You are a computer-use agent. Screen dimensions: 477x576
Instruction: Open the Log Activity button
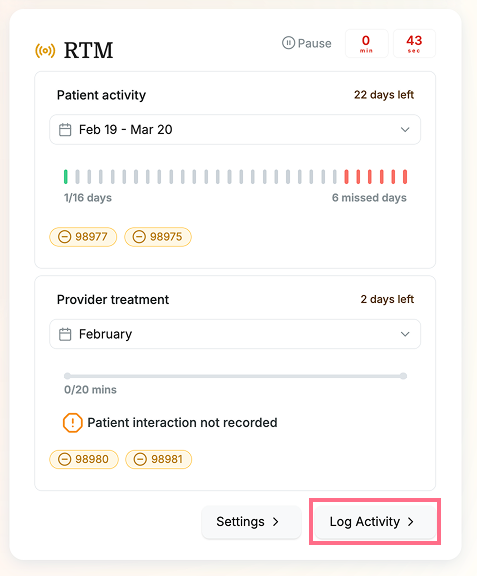tap(375, 522)
